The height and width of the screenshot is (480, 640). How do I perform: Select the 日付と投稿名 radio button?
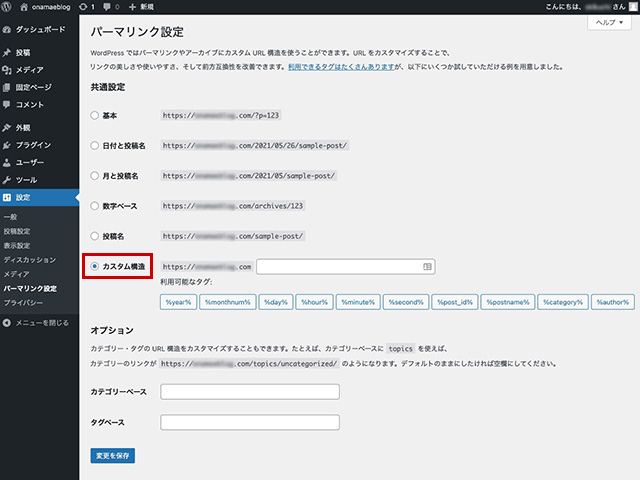[x=94, y=145]
